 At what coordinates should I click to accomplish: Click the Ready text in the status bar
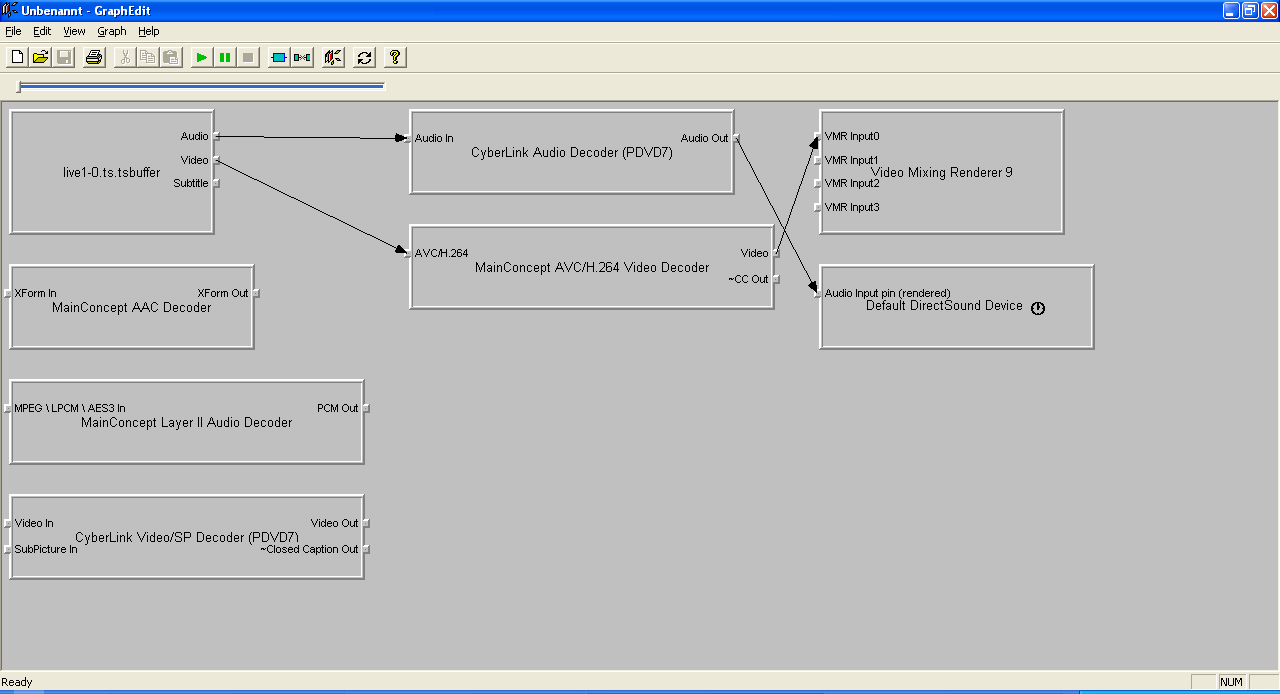coord(17,682)
